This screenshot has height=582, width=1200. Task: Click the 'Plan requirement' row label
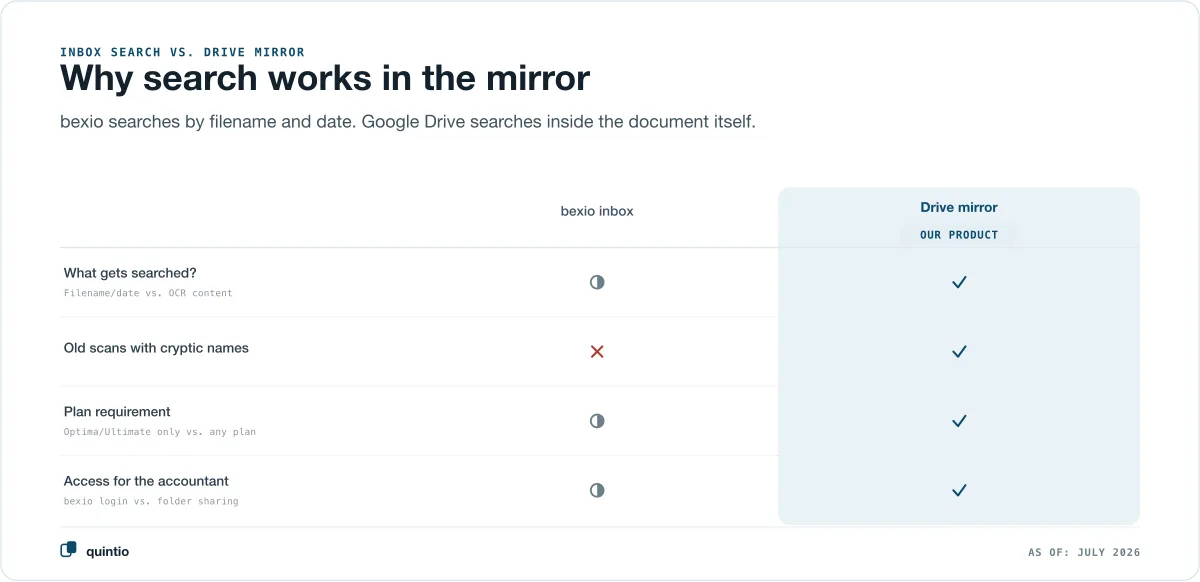coord(117,411)
